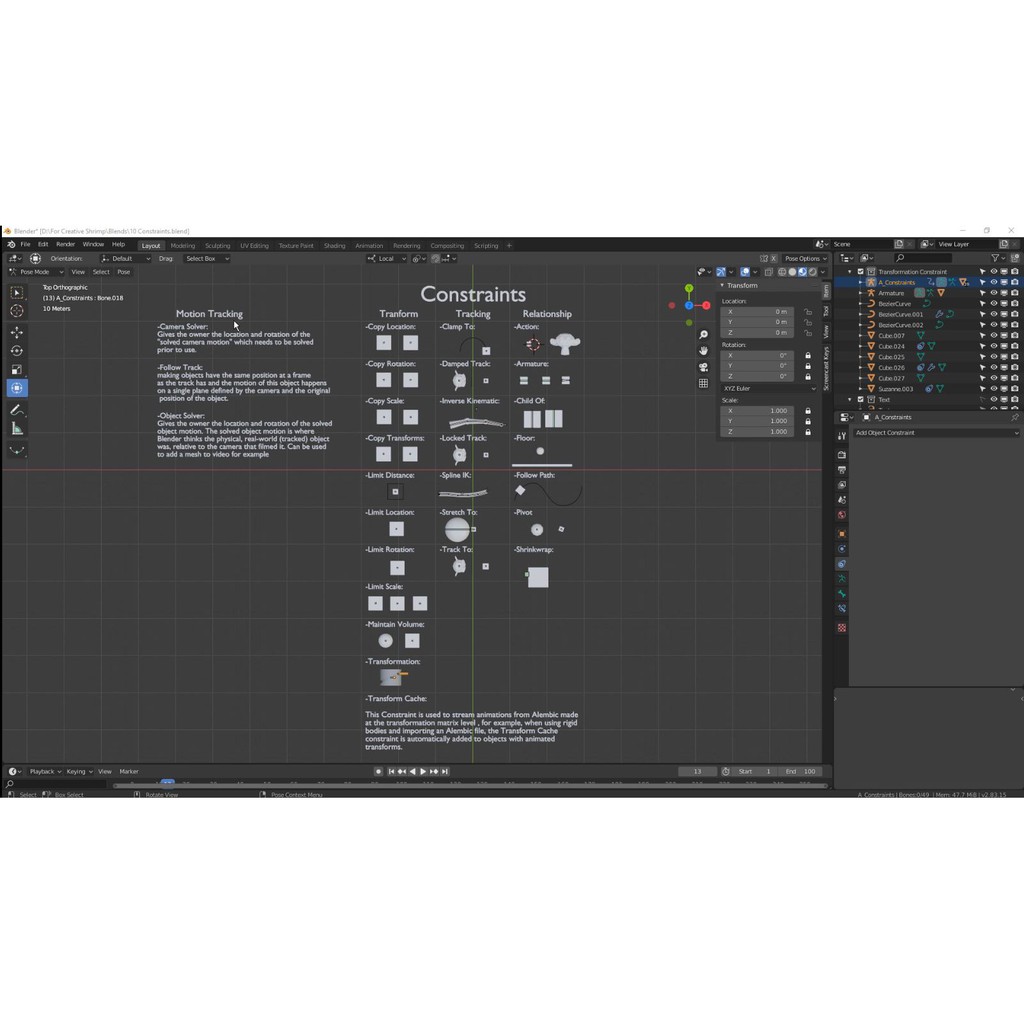This screenshot has height=1024, width=1024.
Task: Click the Pose Options button
Action: [x=802, y=258]
